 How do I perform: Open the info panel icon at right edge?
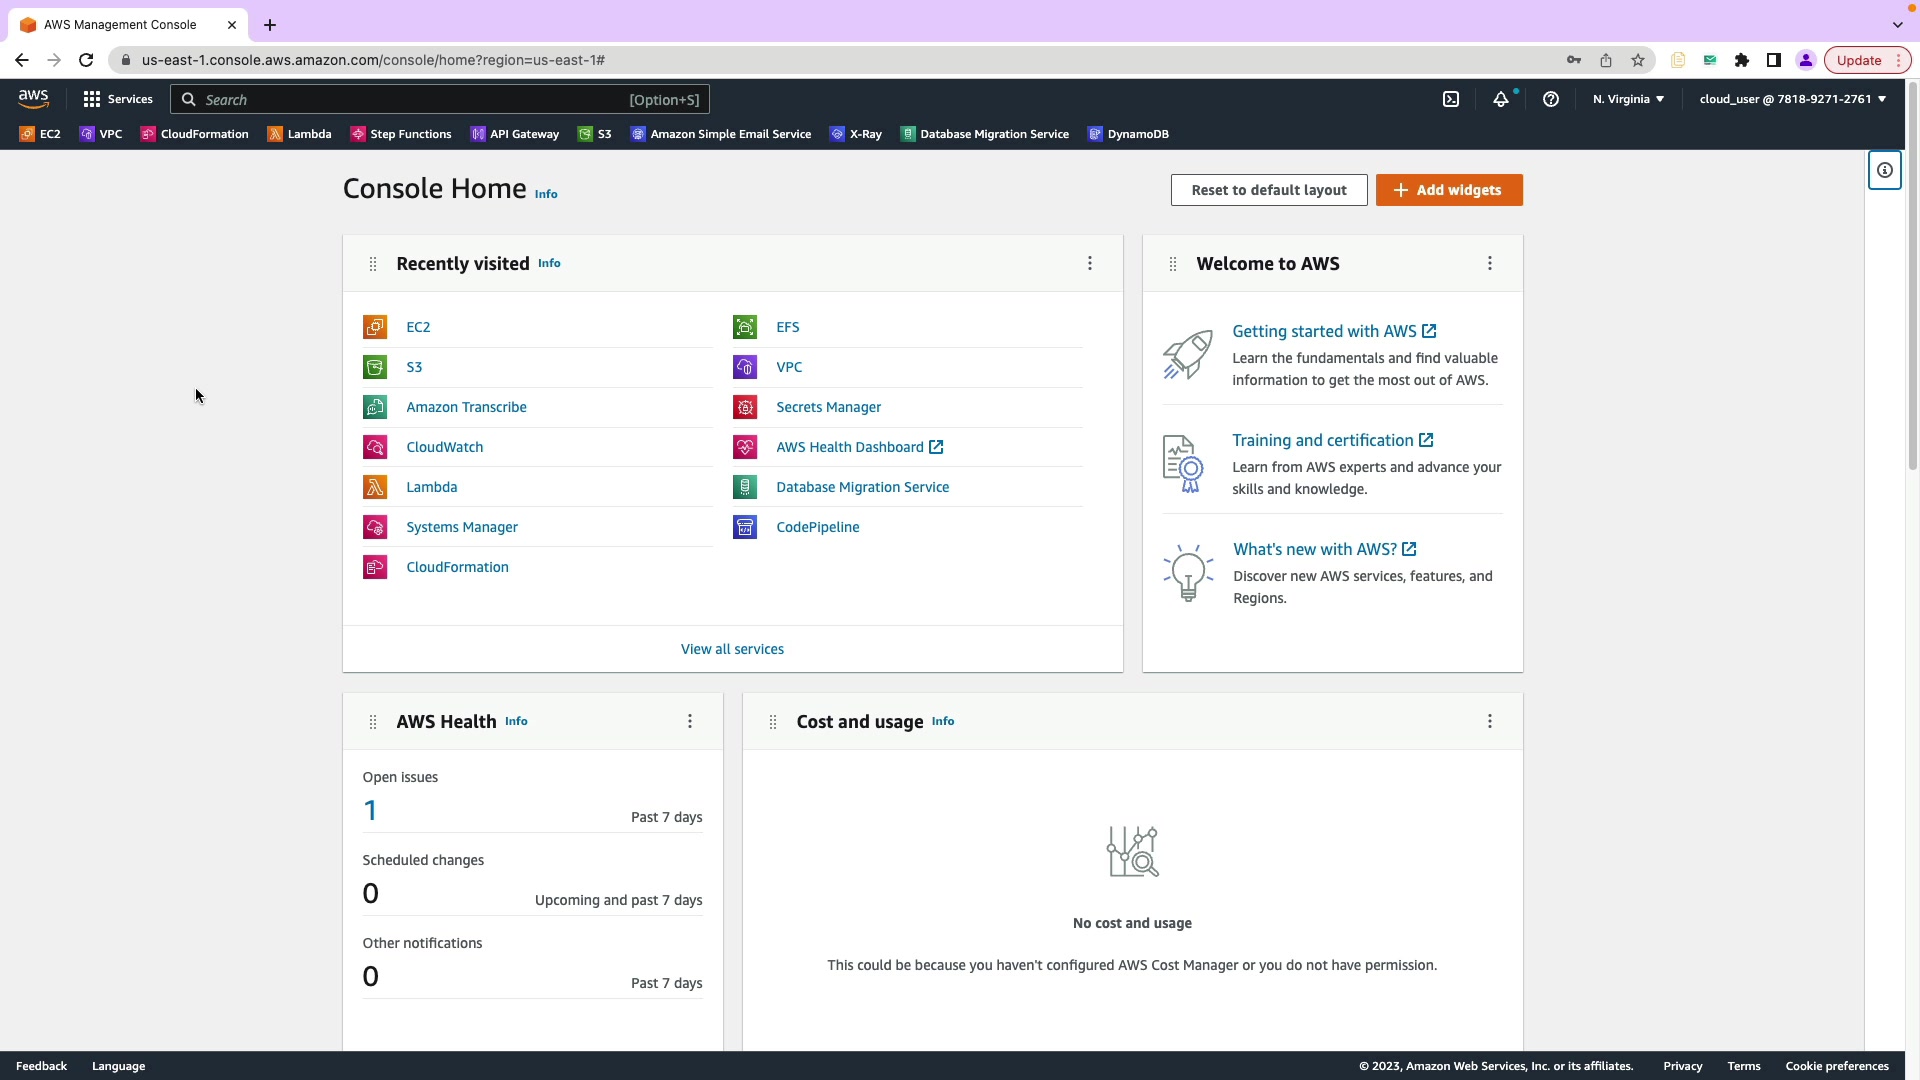coord(1885,170)
